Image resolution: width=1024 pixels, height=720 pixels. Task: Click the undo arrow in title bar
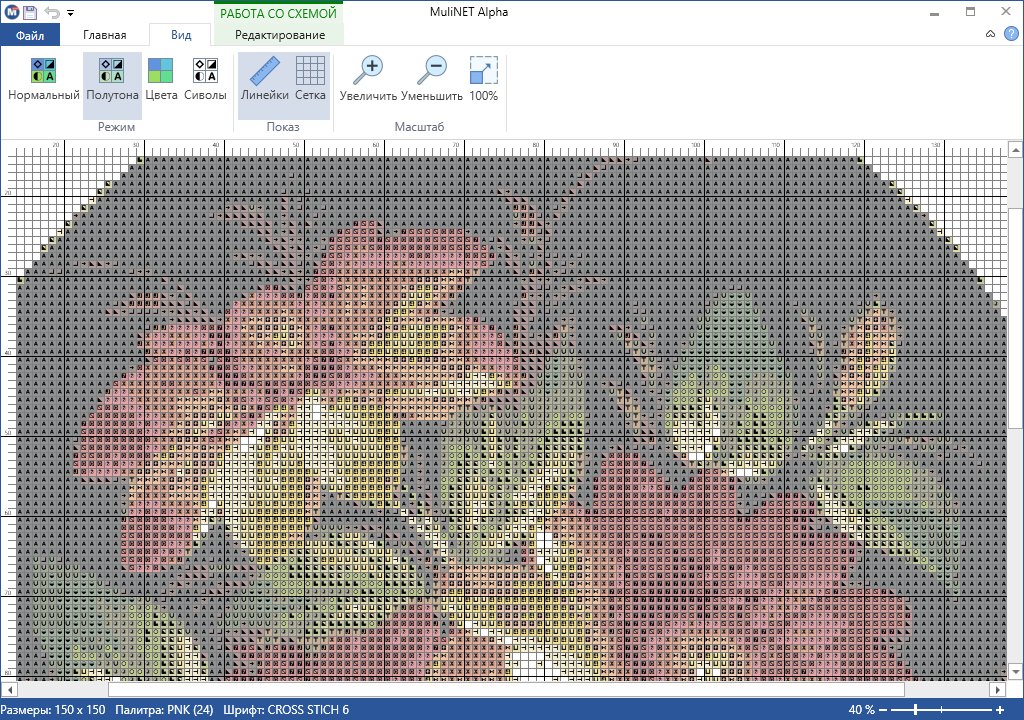tap(52, 12)
